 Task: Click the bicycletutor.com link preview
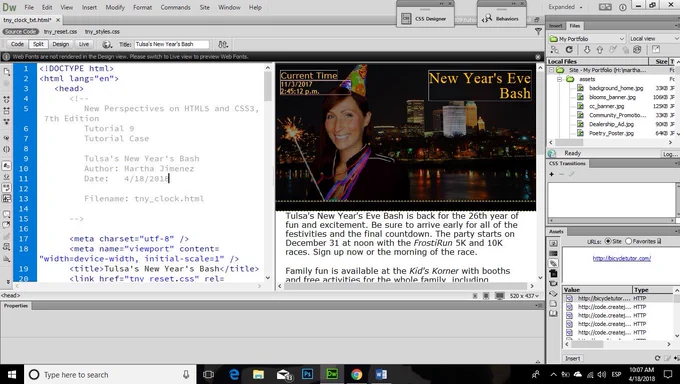tap(621, 258)
